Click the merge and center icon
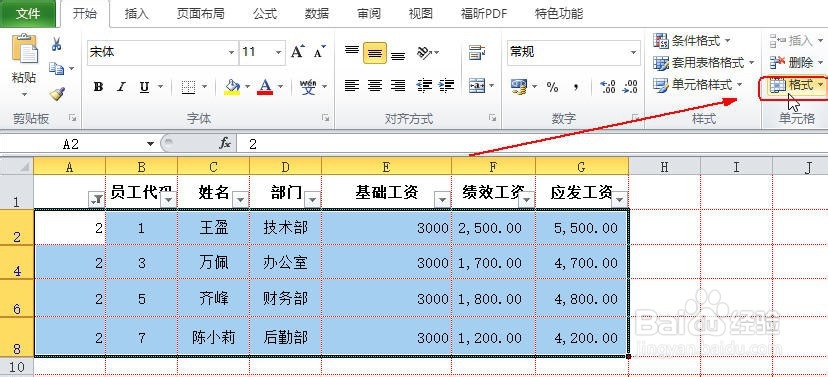This screenshot has width=828, height=377. point(477,86)
